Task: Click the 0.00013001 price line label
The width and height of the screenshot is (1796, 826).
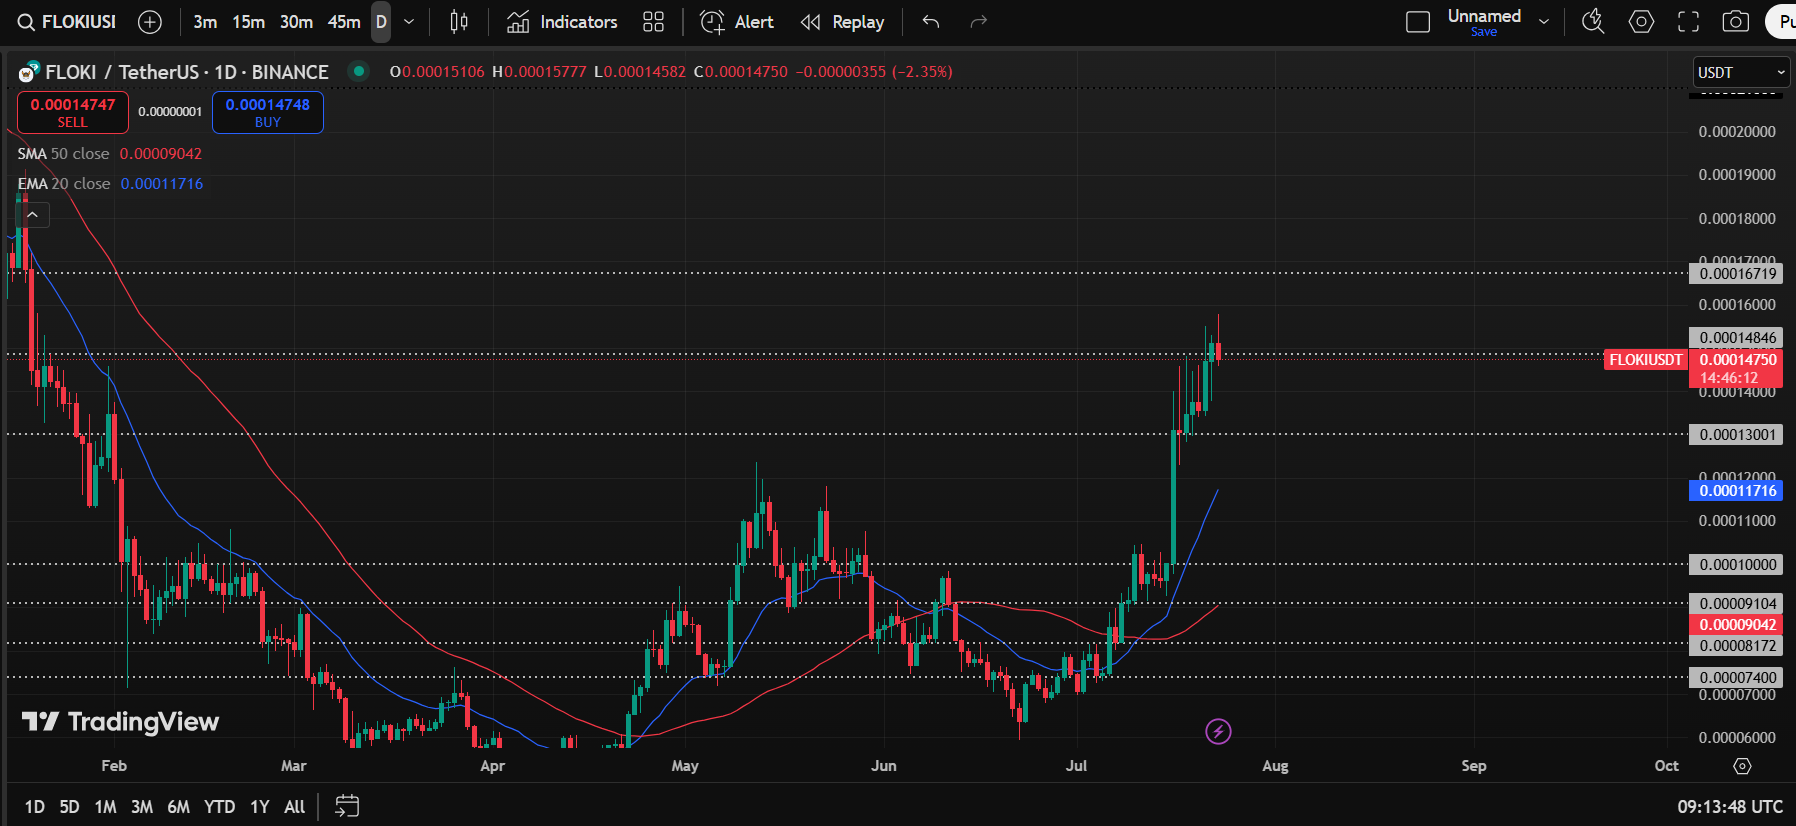Action: [1738, 435]
